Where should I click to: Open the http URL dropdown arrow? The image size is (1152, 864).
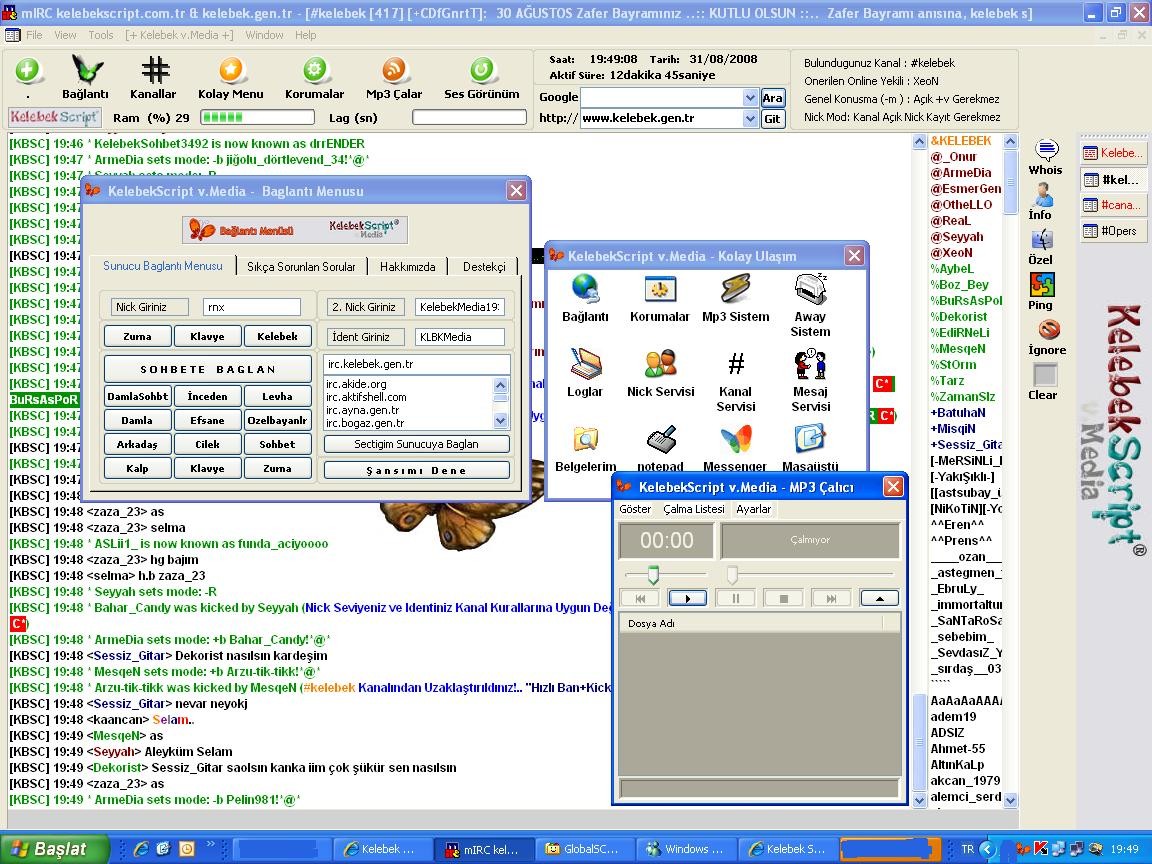[x=750, y=119]
